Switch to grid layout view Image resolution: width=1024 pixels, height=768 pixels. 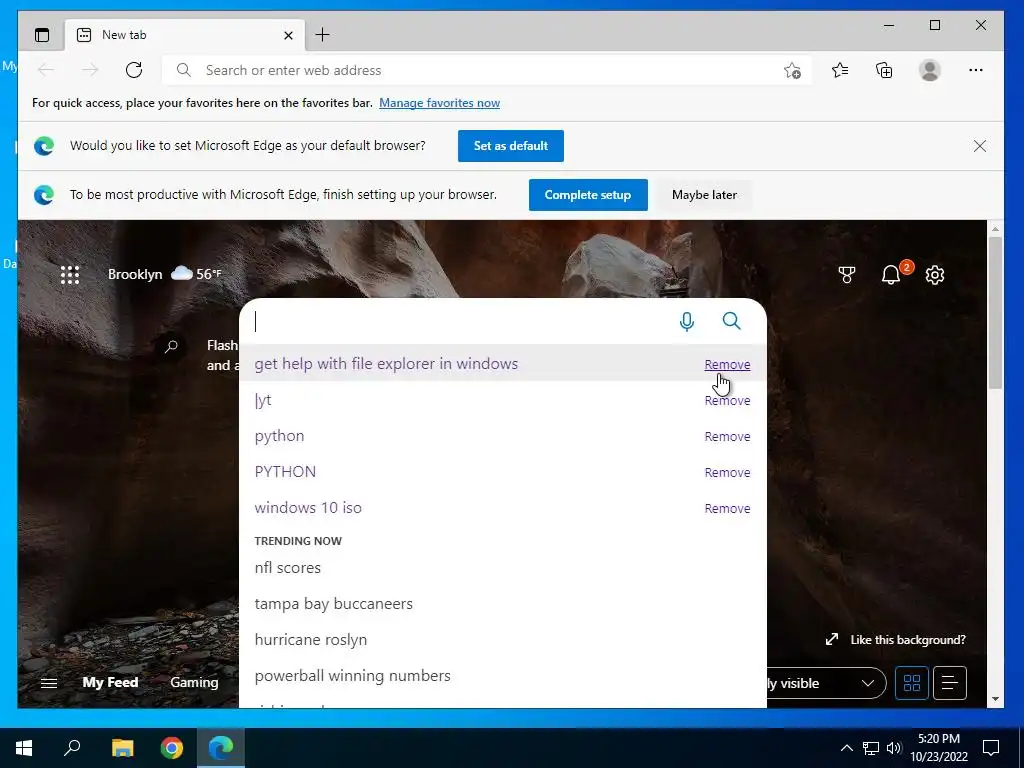pos(912,683)
